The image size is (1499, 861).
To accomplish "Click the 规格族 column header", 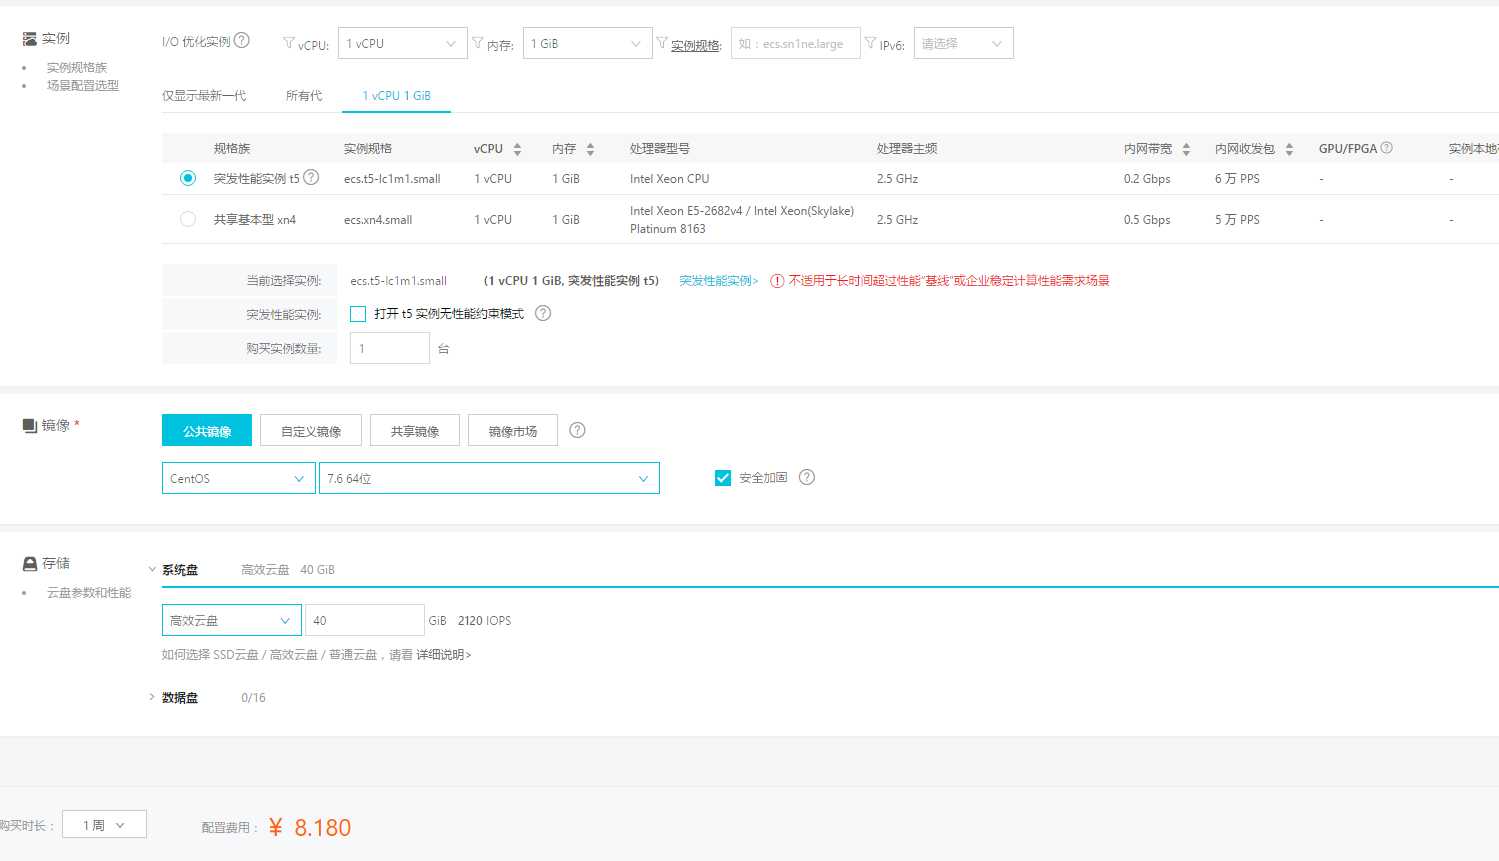I will 232,149.
